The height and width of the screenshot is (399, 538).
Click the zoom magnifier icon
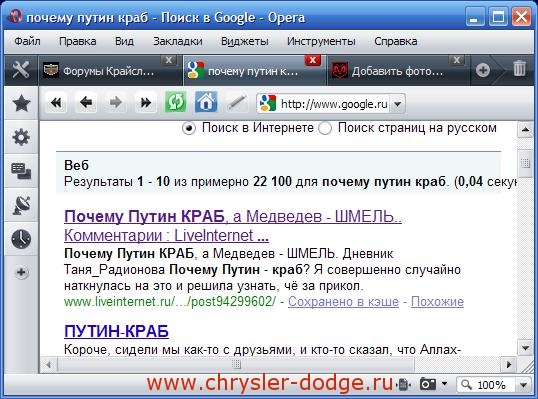click(x=467, y=384)
